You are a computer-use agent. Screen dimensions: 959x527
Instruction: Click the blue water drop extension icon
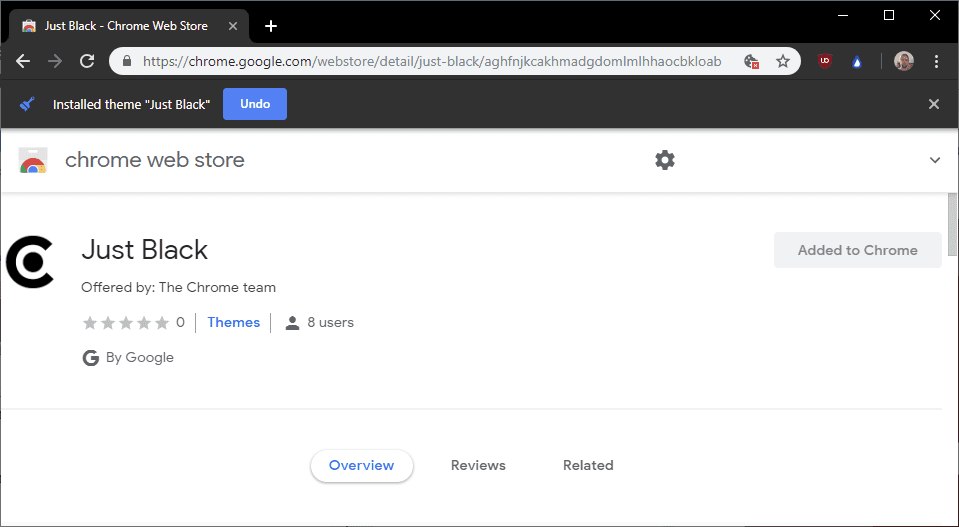click(x=857, y=61)
